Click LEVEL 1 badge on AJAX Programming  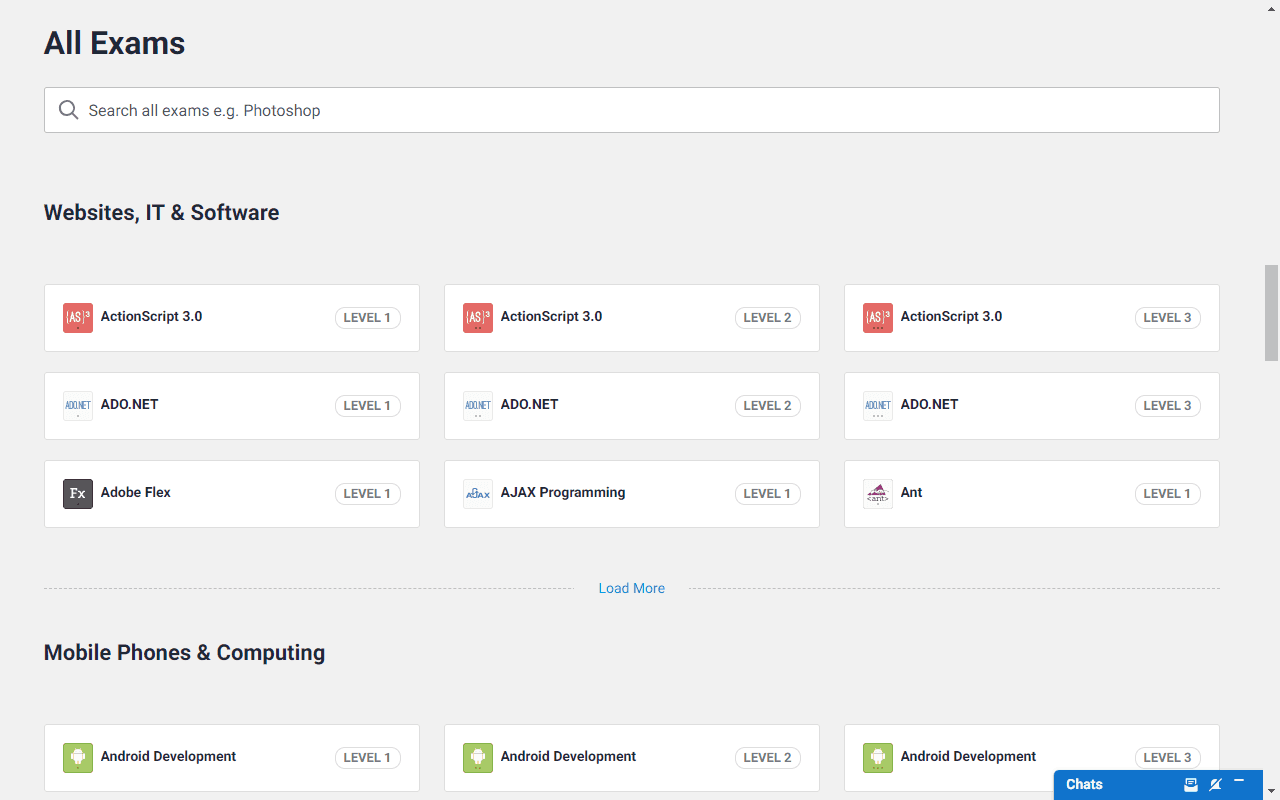pos(768,494)
